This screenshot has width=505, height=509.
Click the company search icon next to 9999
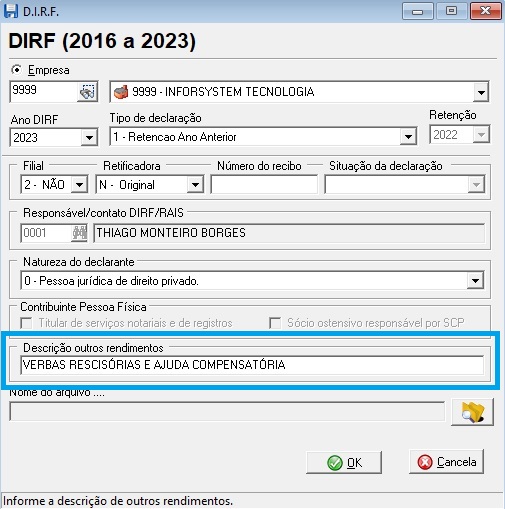tap(88, 91)
